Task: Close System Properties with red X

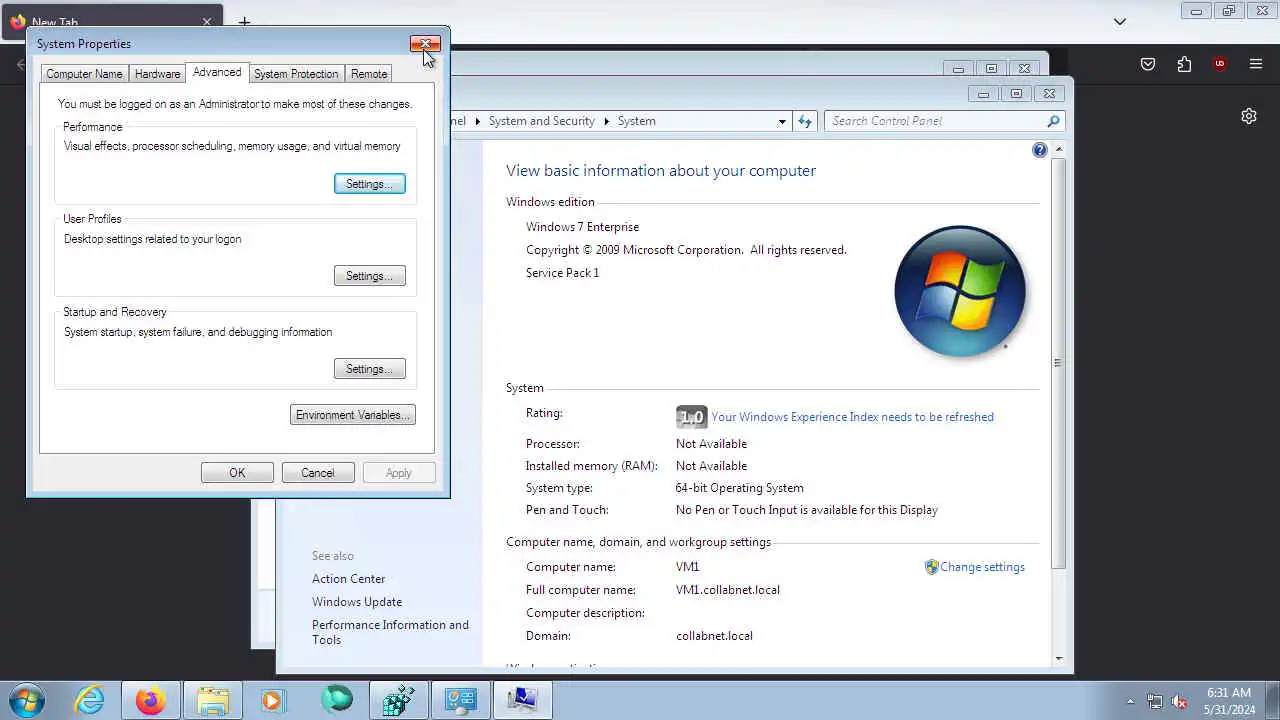Action: [x=425, y=44]
